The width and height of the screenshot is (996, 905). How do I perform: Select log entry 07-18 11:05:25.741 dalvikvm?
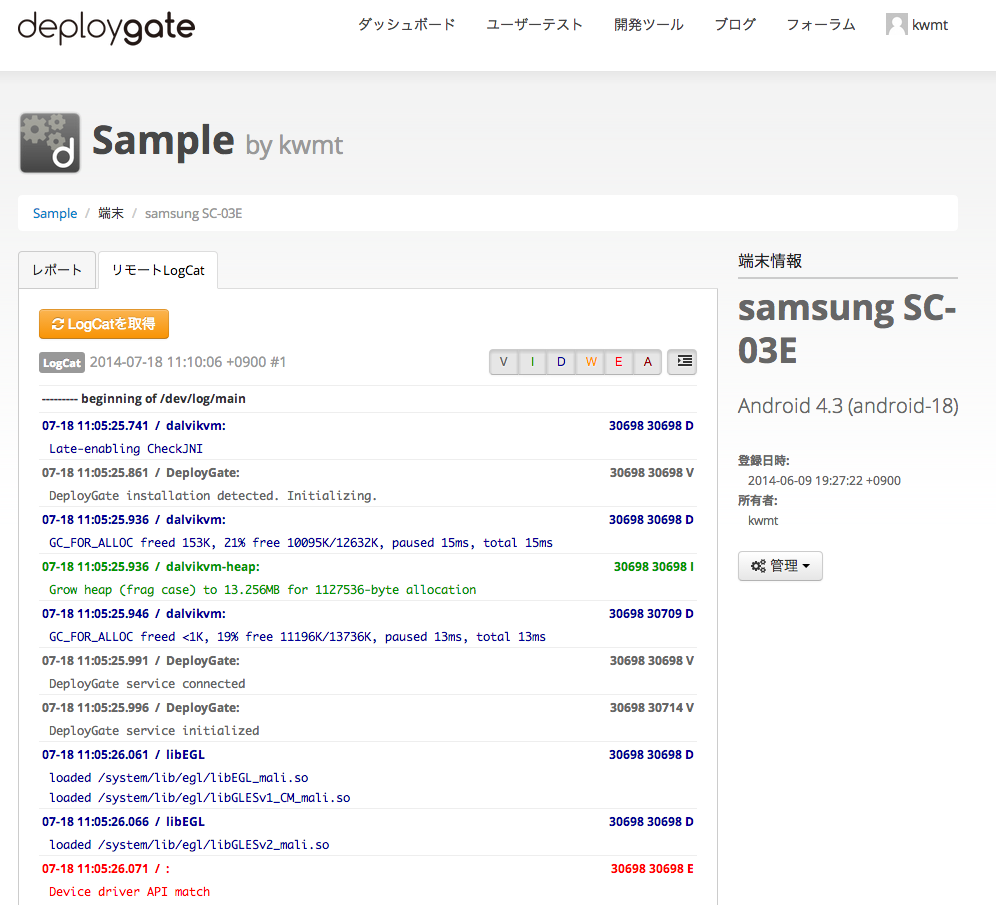tap(368, 426)
